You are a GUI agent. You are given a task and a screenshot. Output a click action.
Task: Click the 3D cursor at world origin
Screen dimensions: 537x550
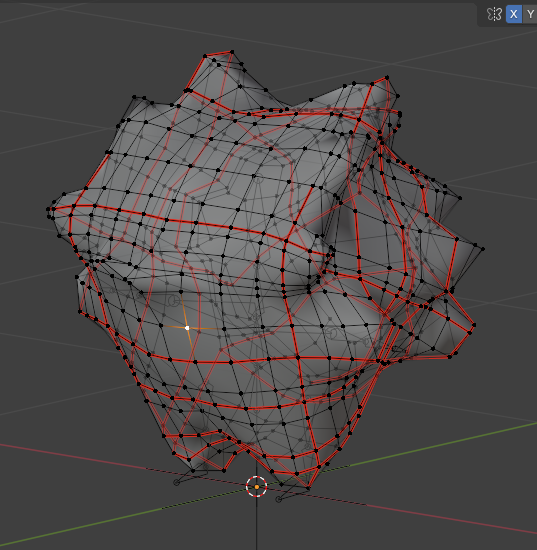pyautogui.click(x=256, y=487)
